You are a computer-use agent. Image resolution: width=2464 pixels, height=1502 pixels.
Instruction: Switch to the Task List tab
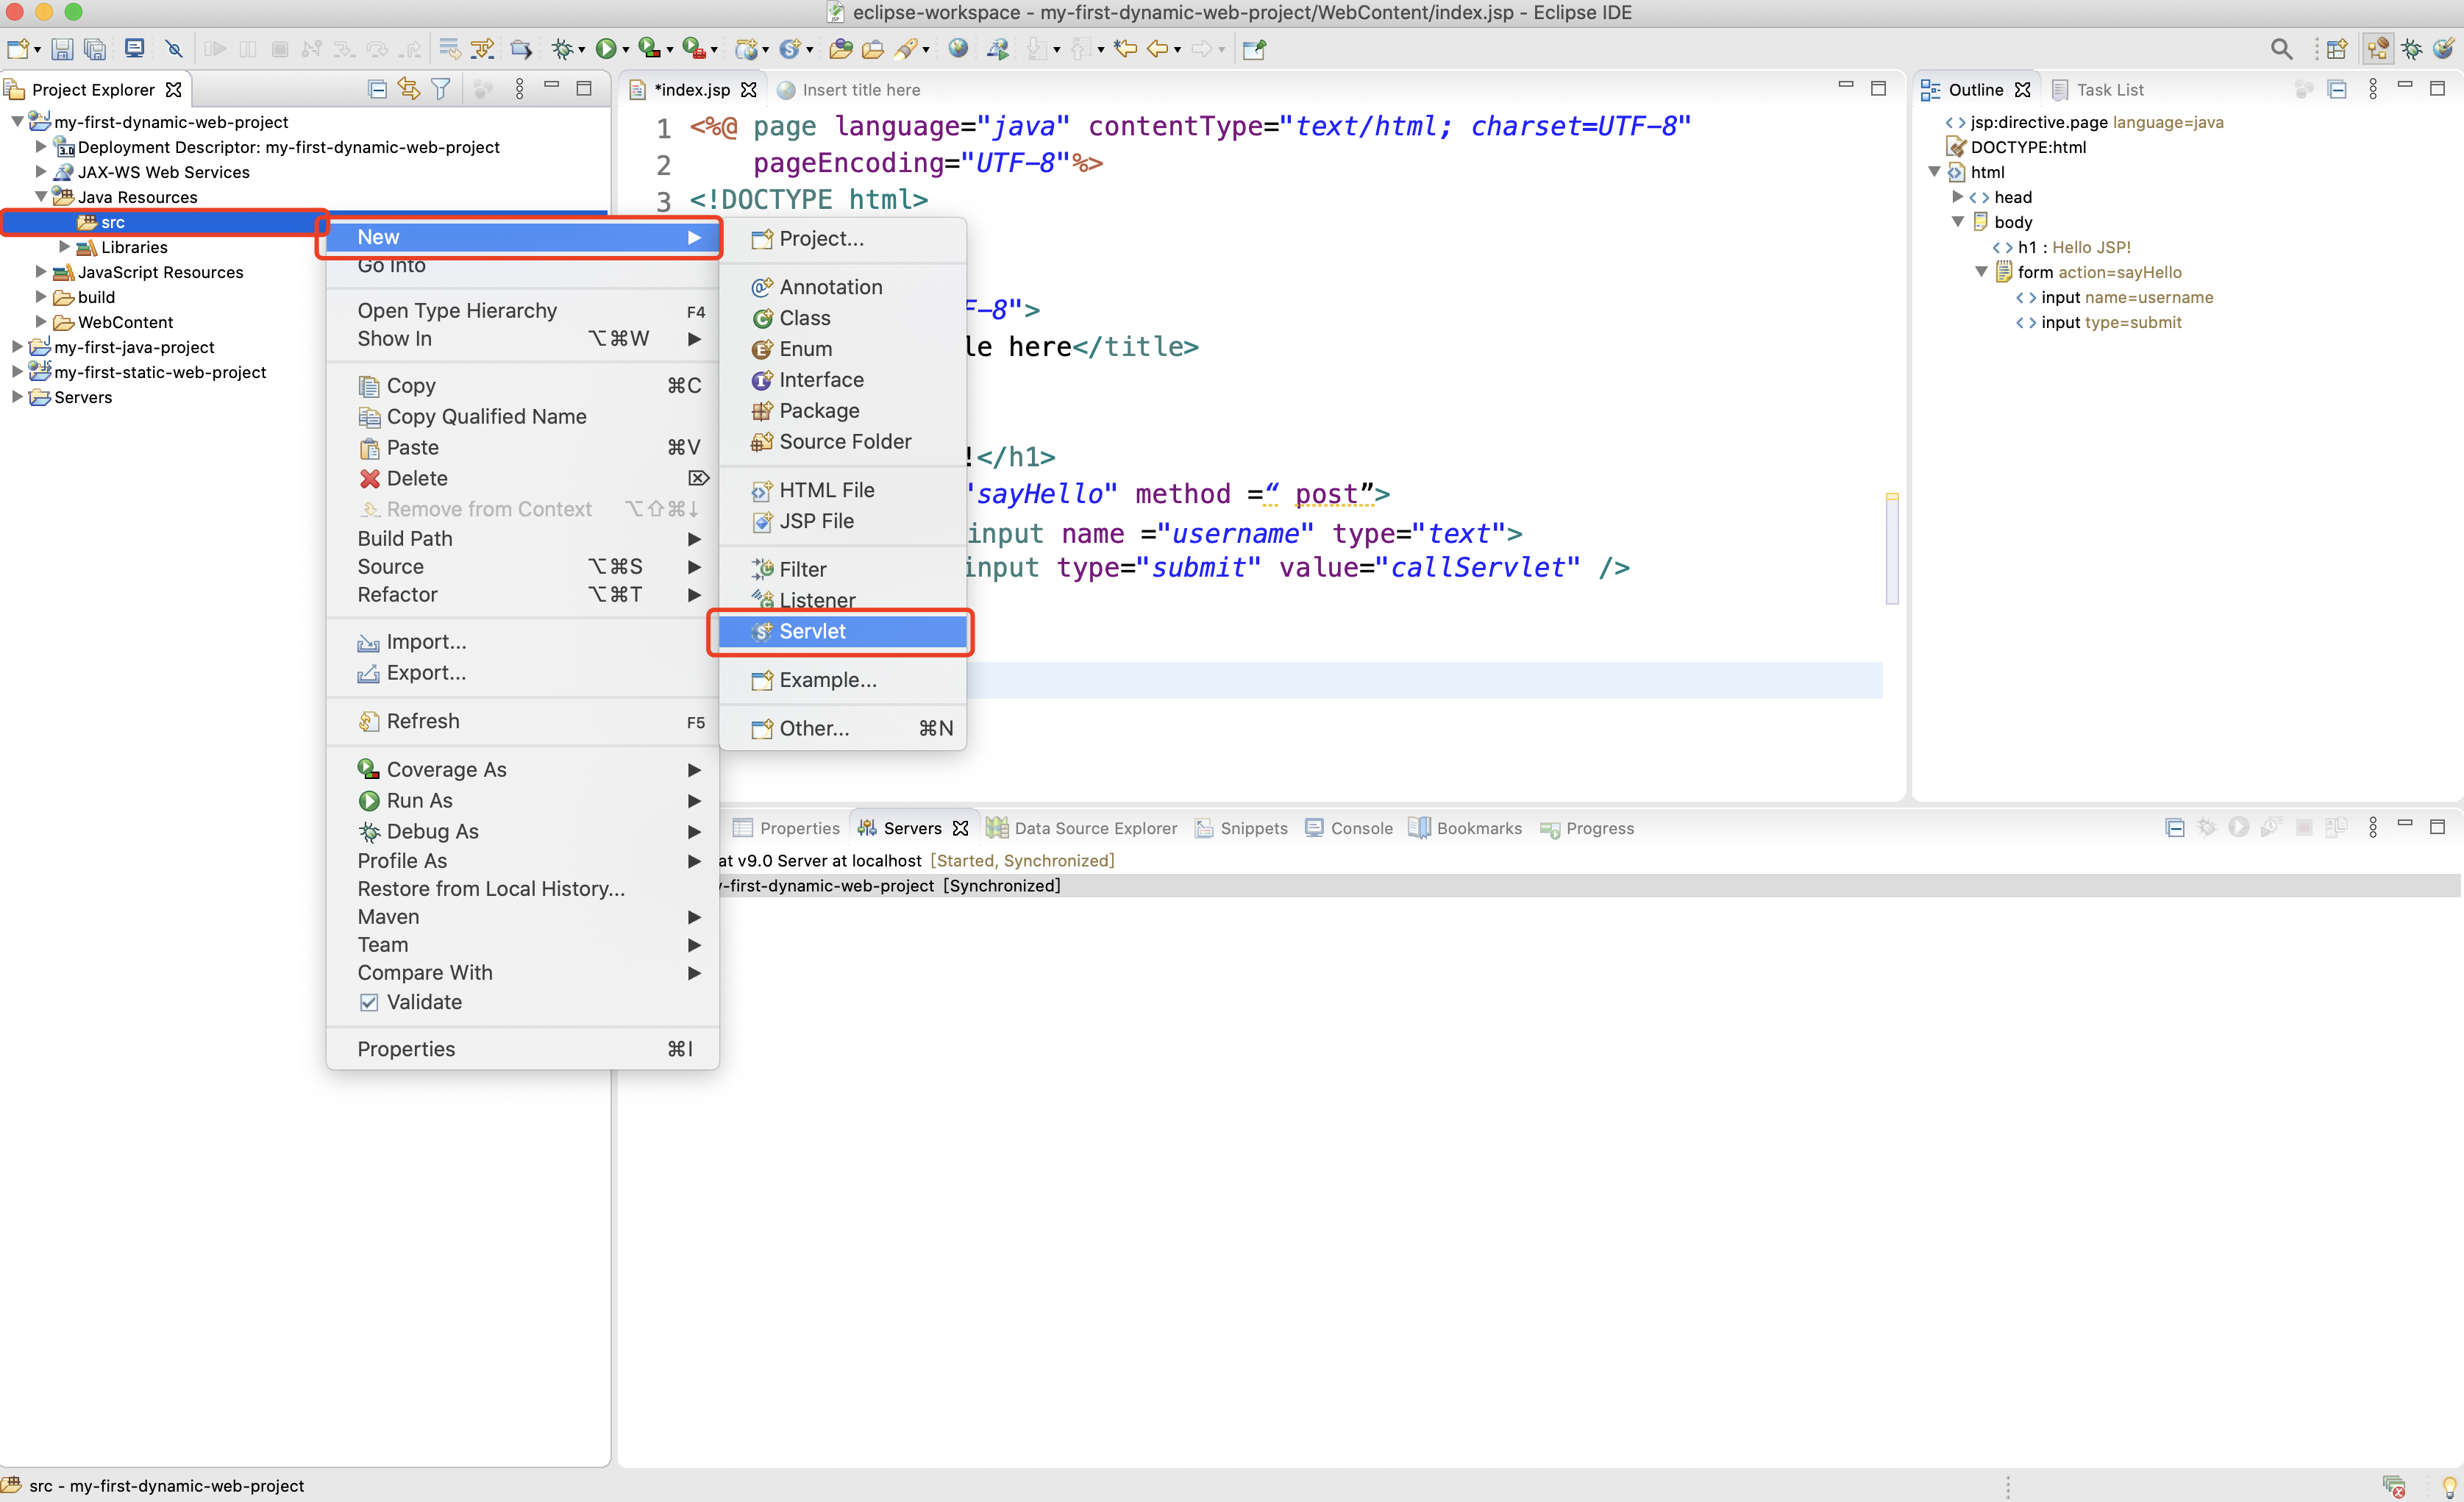click(2098, 90)
